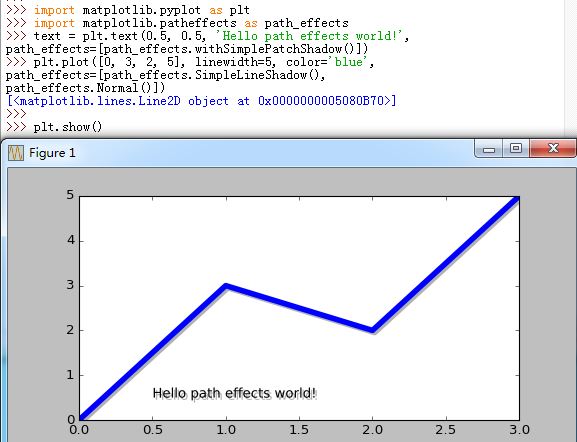The width and height of the screenshot is (577, 442).
Task: Click the x-axis tick label 2.5
Action: point(446,430)
